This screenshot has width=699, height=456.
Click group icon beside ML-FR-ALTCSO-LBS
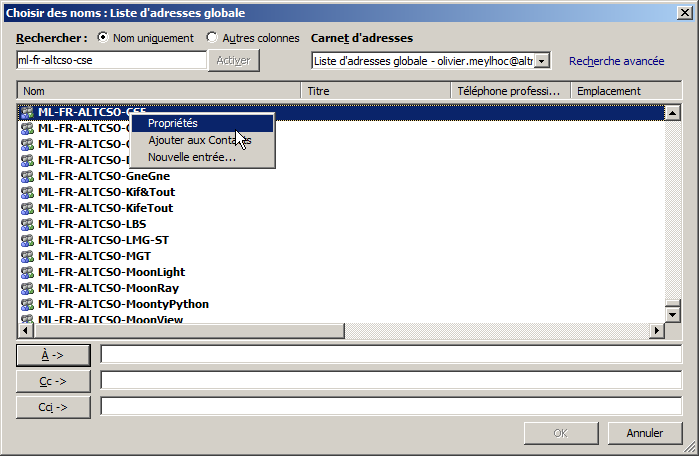tap(27, 224)
